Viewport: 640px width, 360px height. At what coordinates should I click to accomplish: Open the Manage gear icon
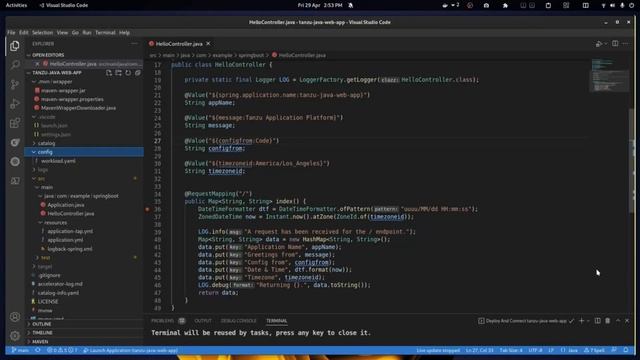pos(15,336)
